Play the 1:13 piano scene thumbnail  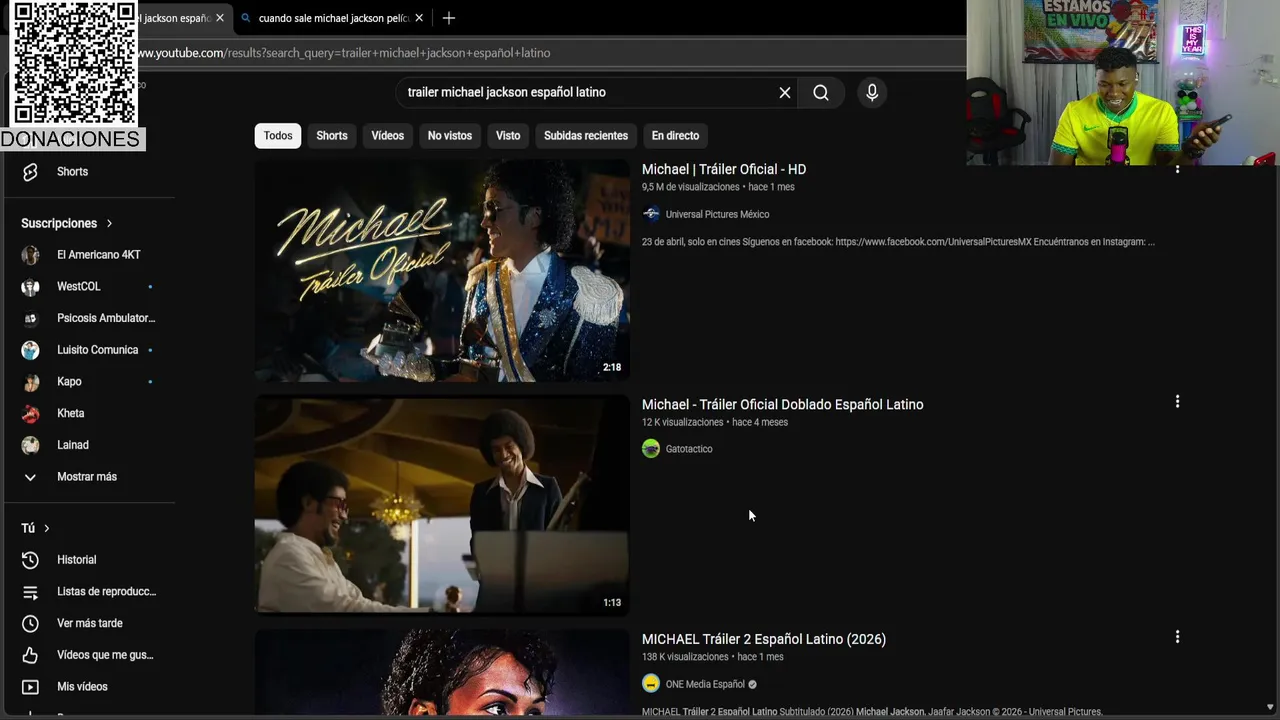coord(442,504)
